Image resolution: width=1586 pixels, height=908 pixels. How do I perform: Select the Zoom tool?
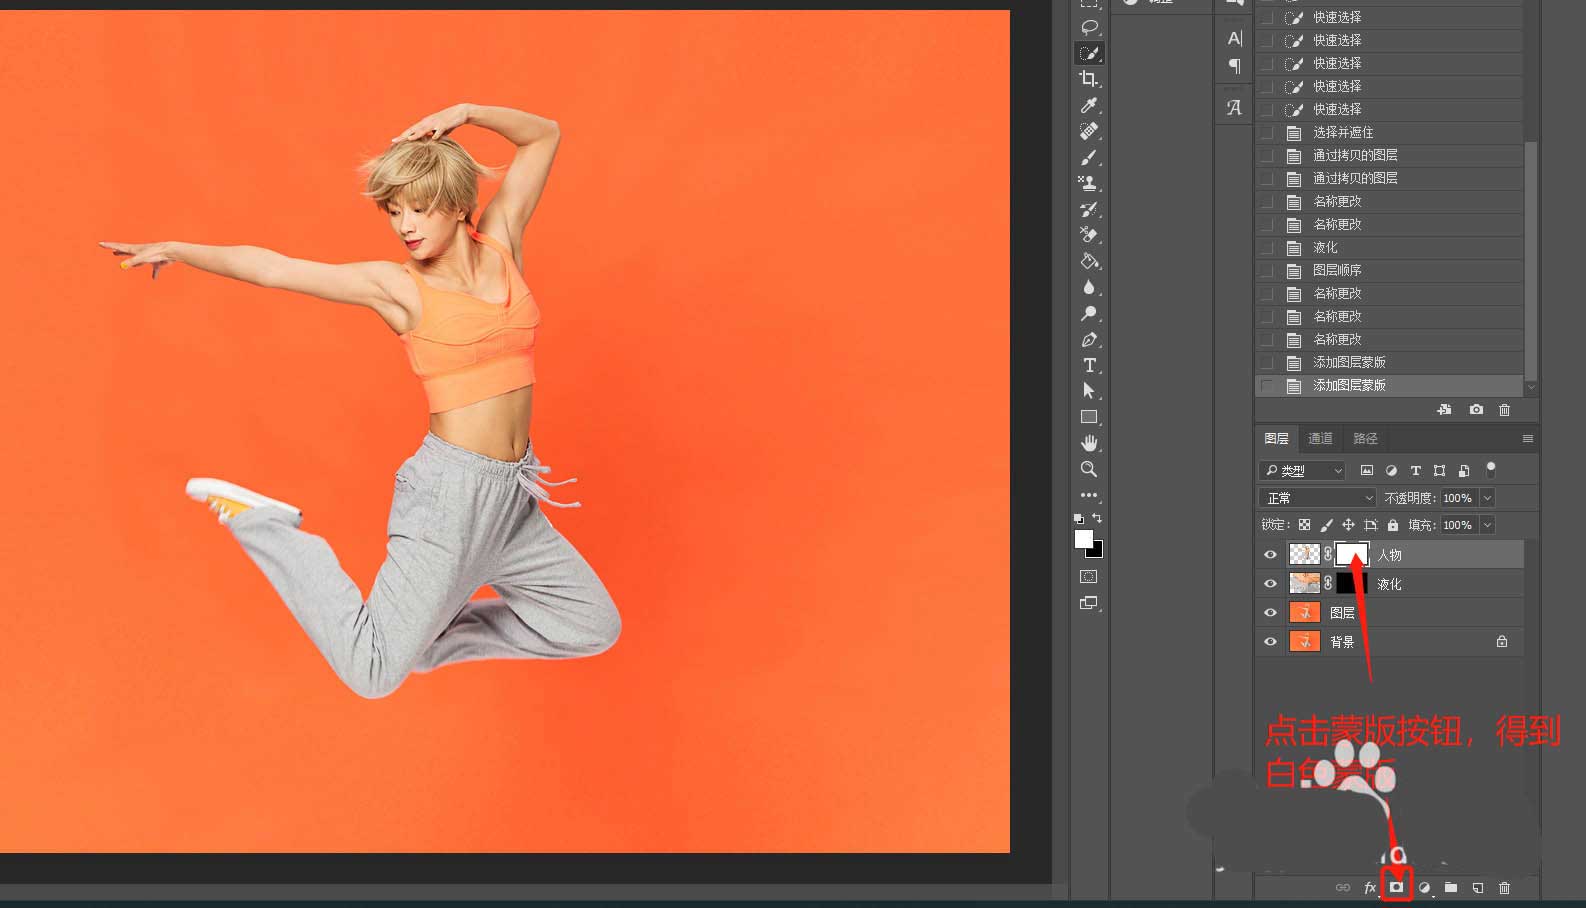[x=1089, y=469]
